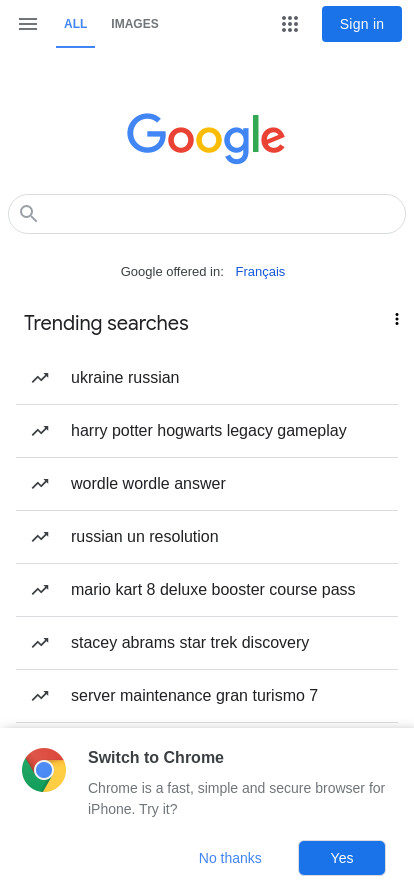The image size is (414, 896).
Task: Click trend arrow beside ukraine russian
Action: [x=40, y=378]
